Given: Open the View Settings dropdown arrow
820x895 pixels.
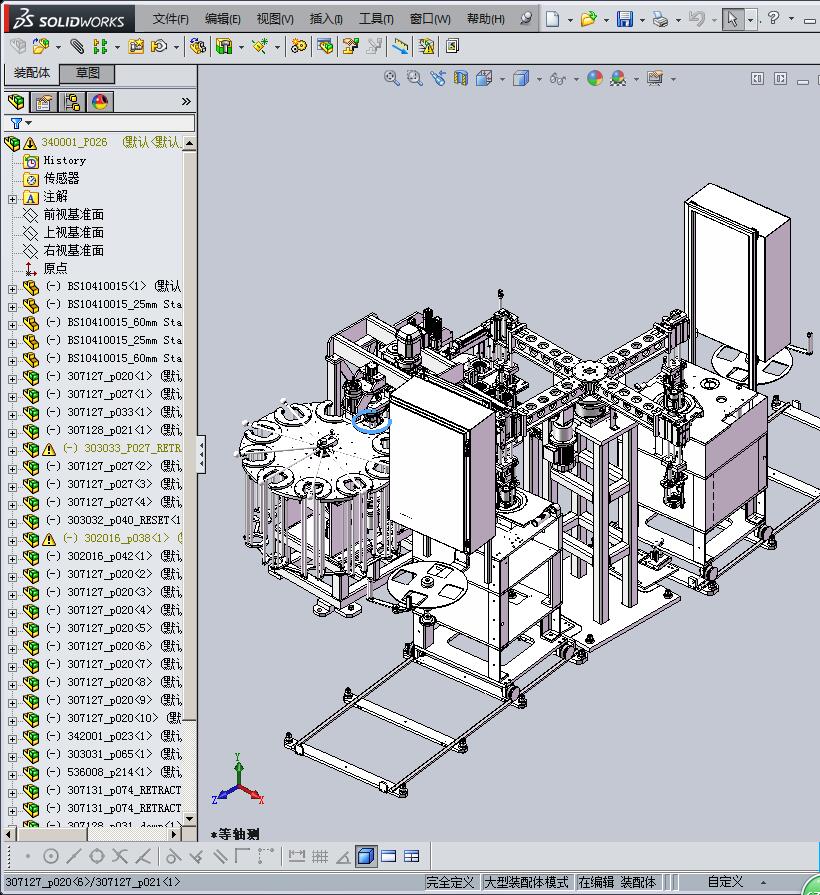Looking at the screenshot, I should click(x=674, y=79).
